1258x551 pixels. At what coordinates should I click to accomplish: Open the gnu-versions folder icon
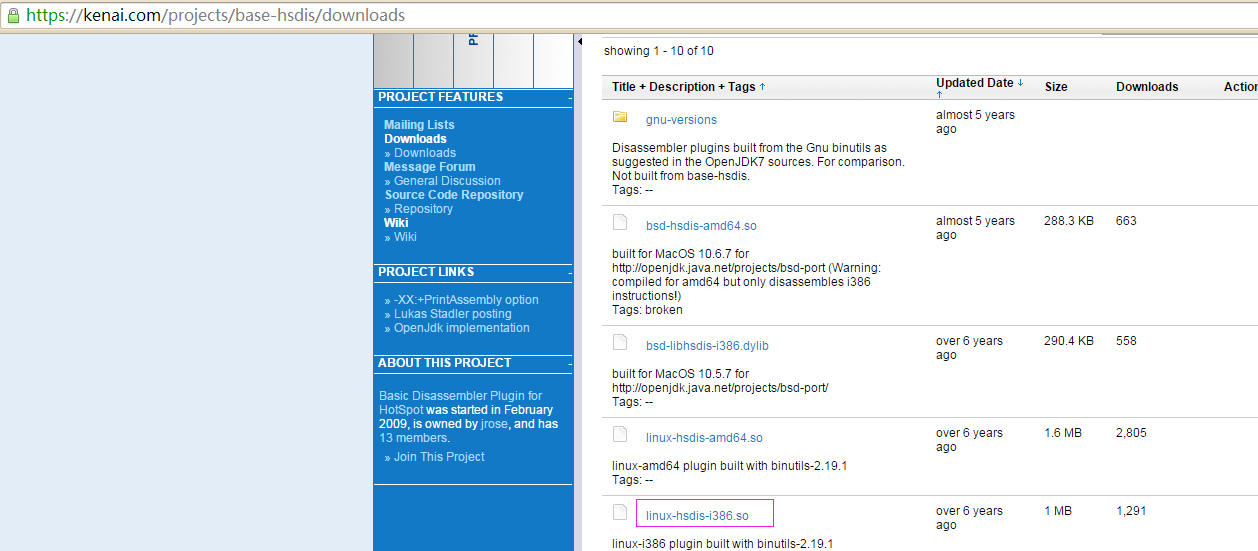(620, 117)
